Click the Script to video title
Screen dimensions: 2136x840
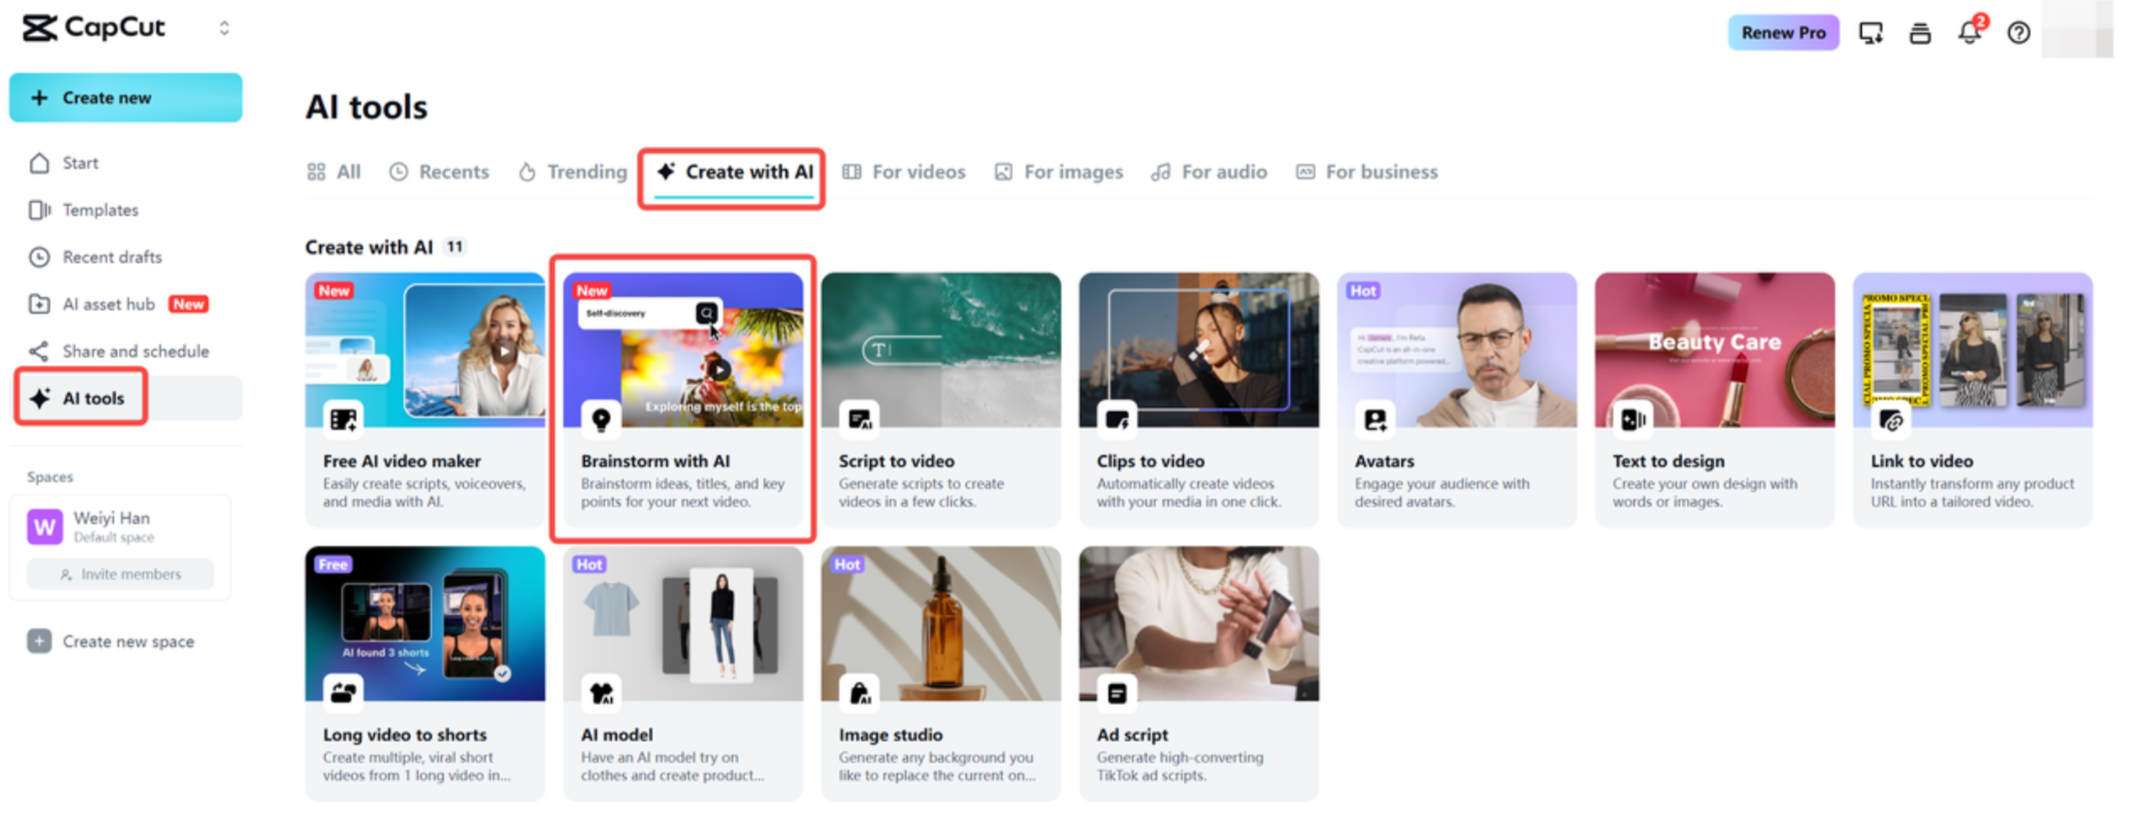(x=897, y=461)
